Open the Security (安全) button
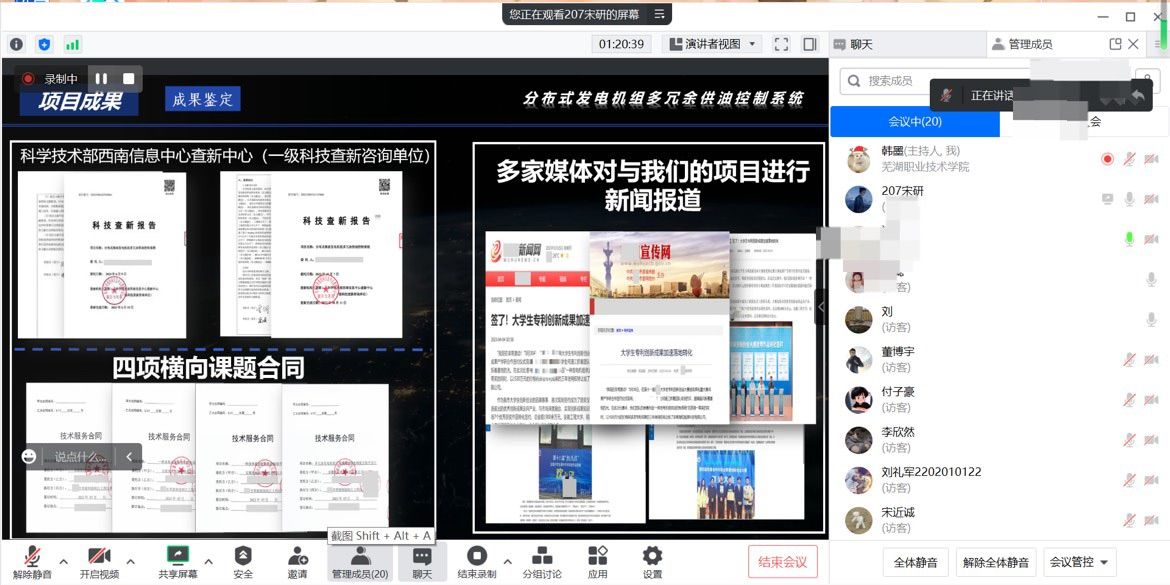1170x585 pixels. (x=243, y=562)
